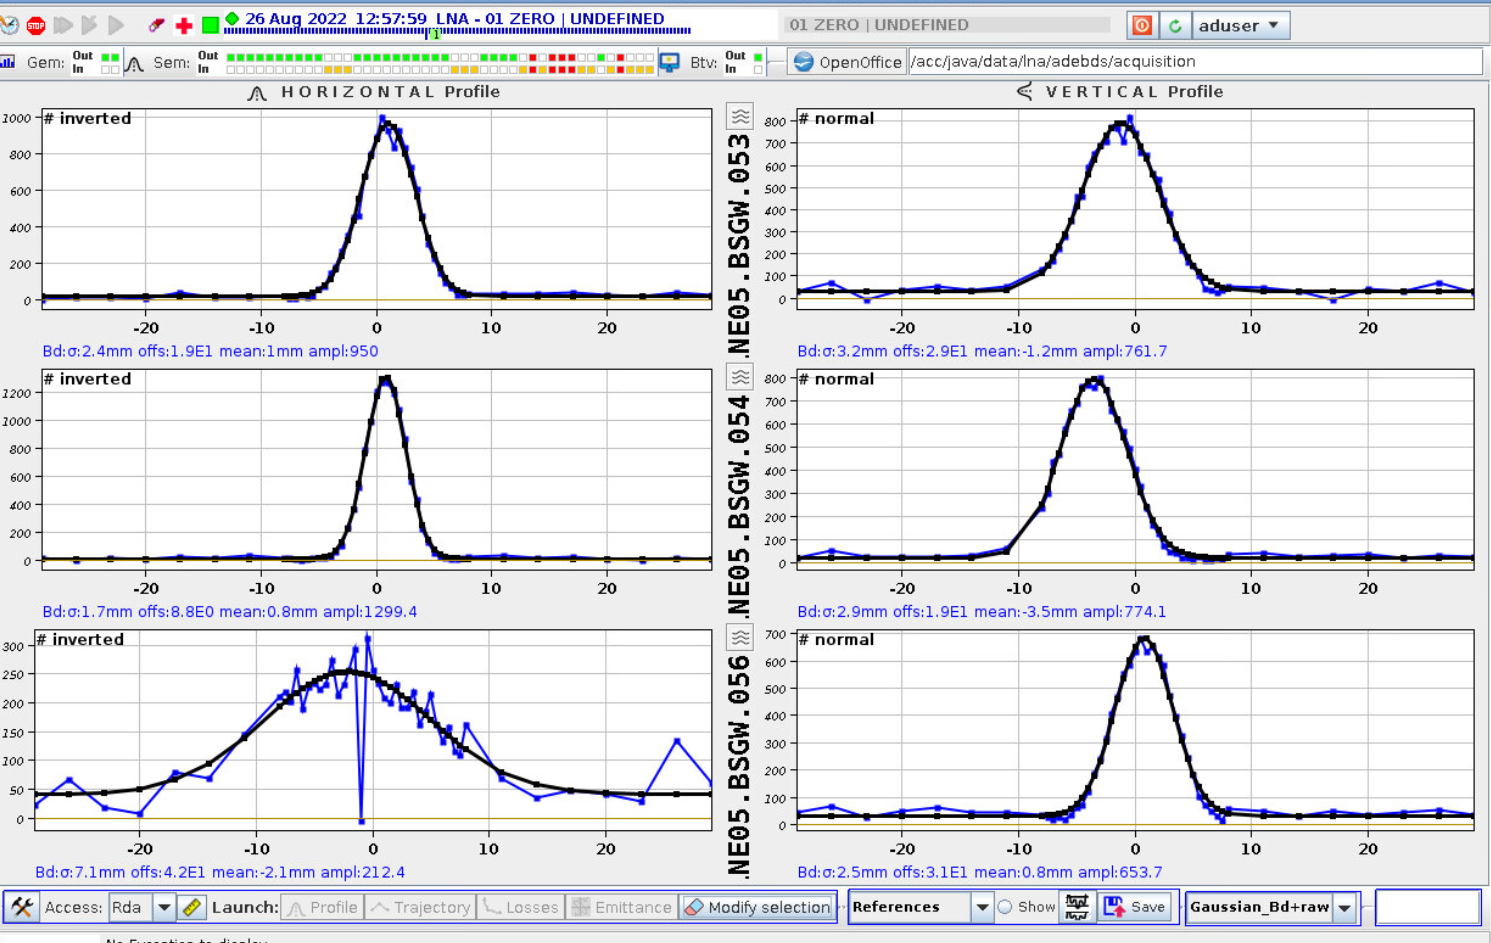Click the waveform icon next to Show
Image resolution: width=1491 pixels, height=943 pixels.
coord(1077,907)
